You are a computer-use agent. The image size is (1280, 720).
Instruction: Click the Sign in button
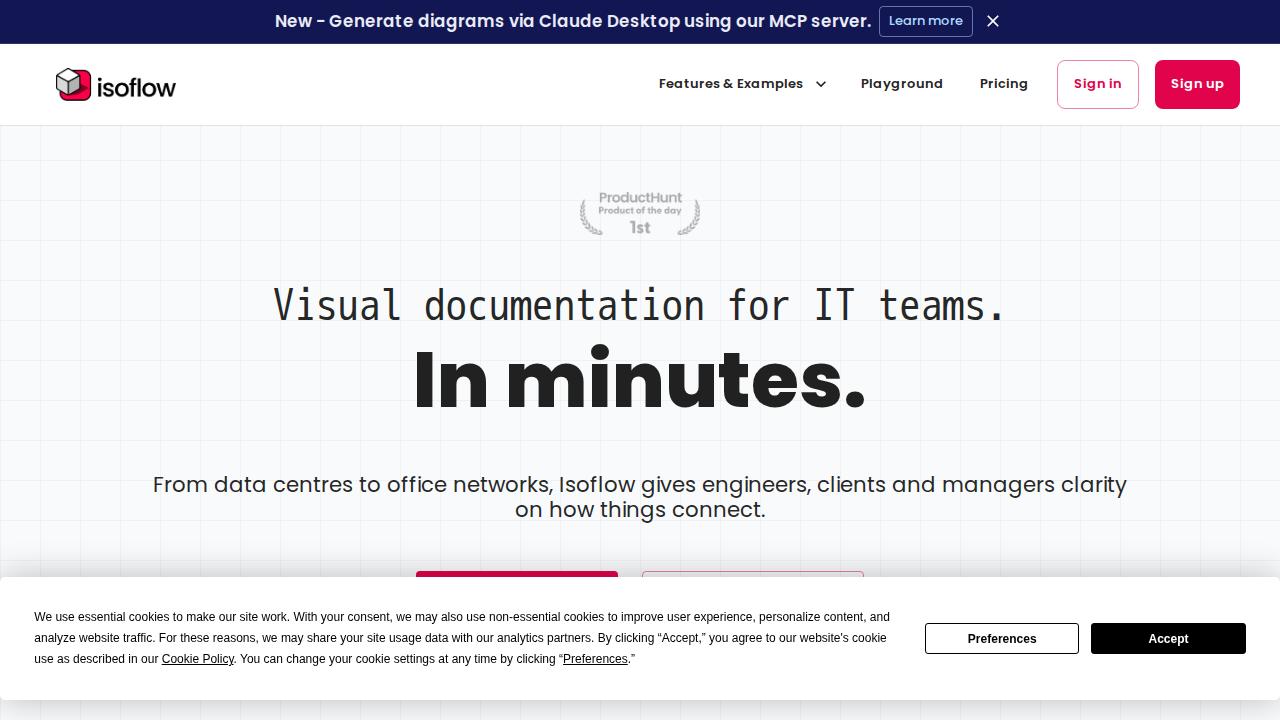1098,84
